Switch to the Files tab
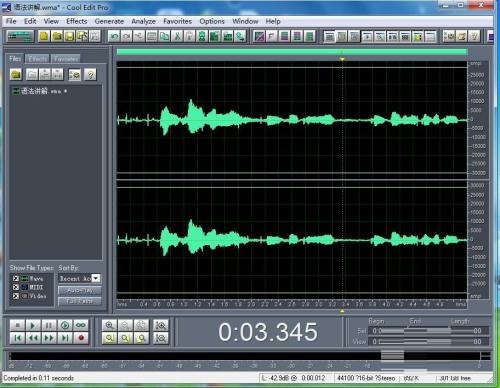 15,59
